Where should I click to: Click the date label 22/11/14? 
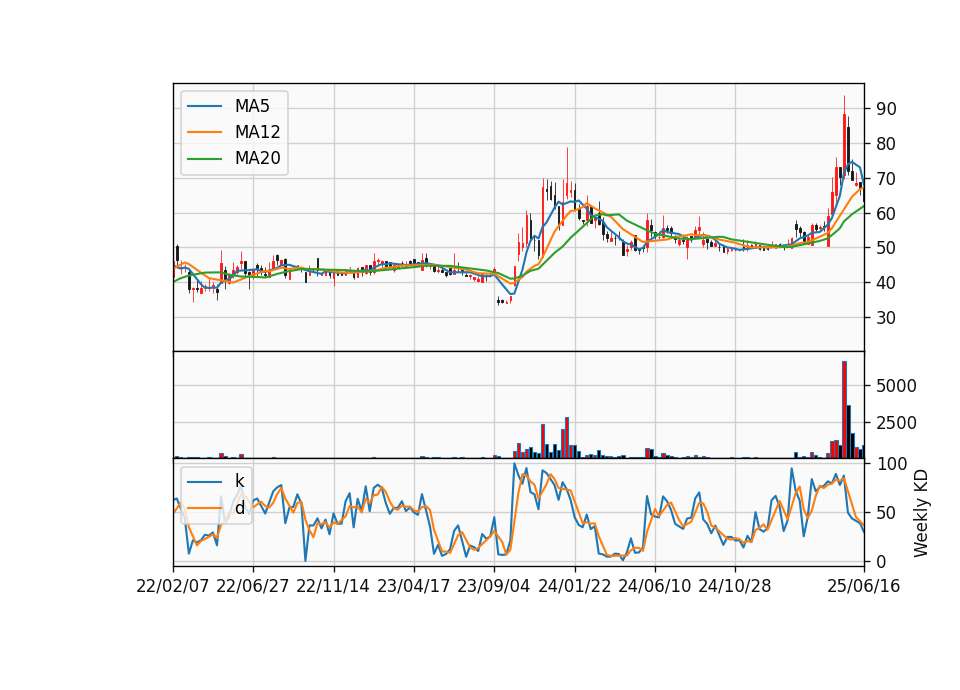click(x=333, y=586)
